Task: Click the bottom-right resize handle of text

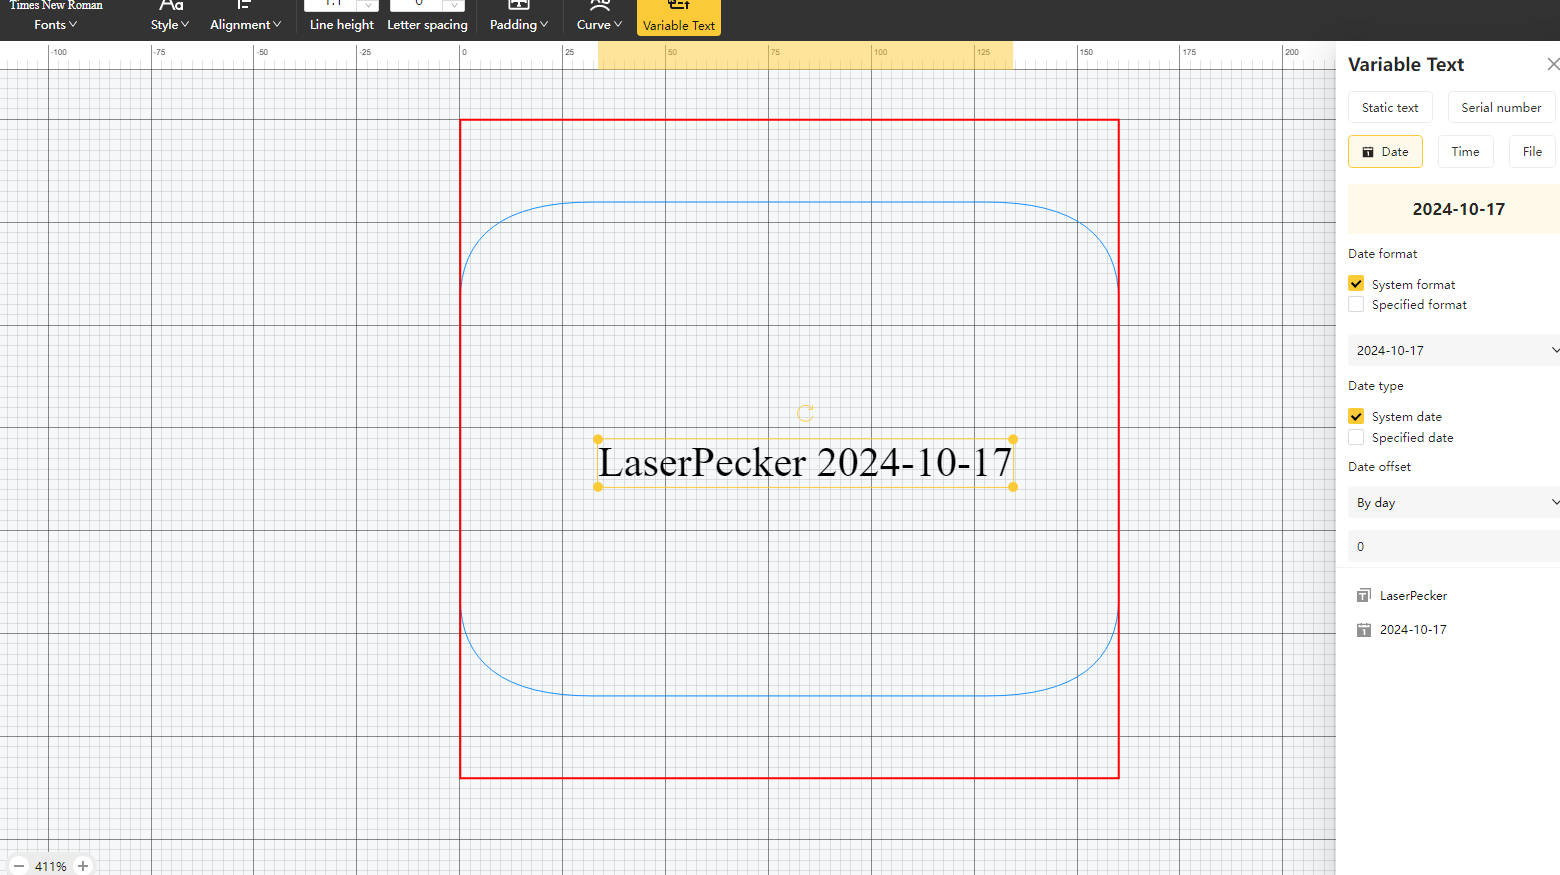Action: click(x=1013, y=487)
